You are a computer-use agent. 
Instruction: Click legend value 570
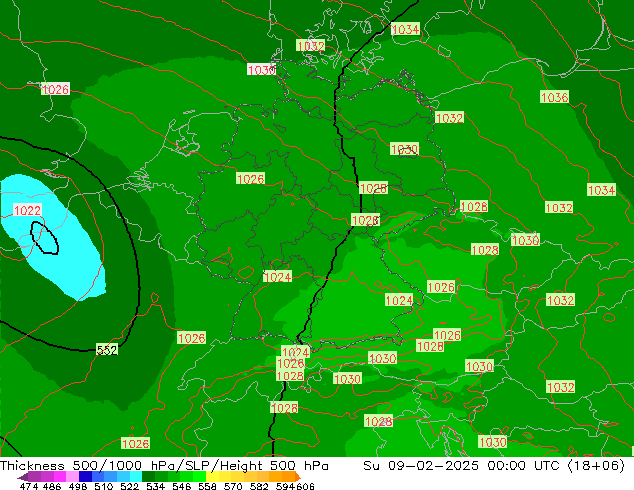tap(233, 486)
